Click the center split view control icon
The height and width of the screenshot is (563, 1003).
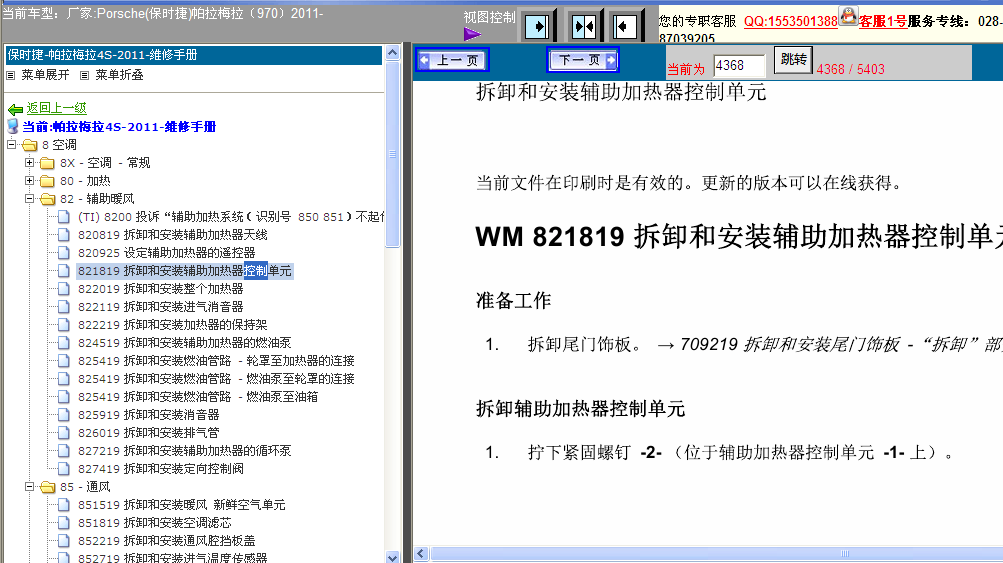point(584,27)
